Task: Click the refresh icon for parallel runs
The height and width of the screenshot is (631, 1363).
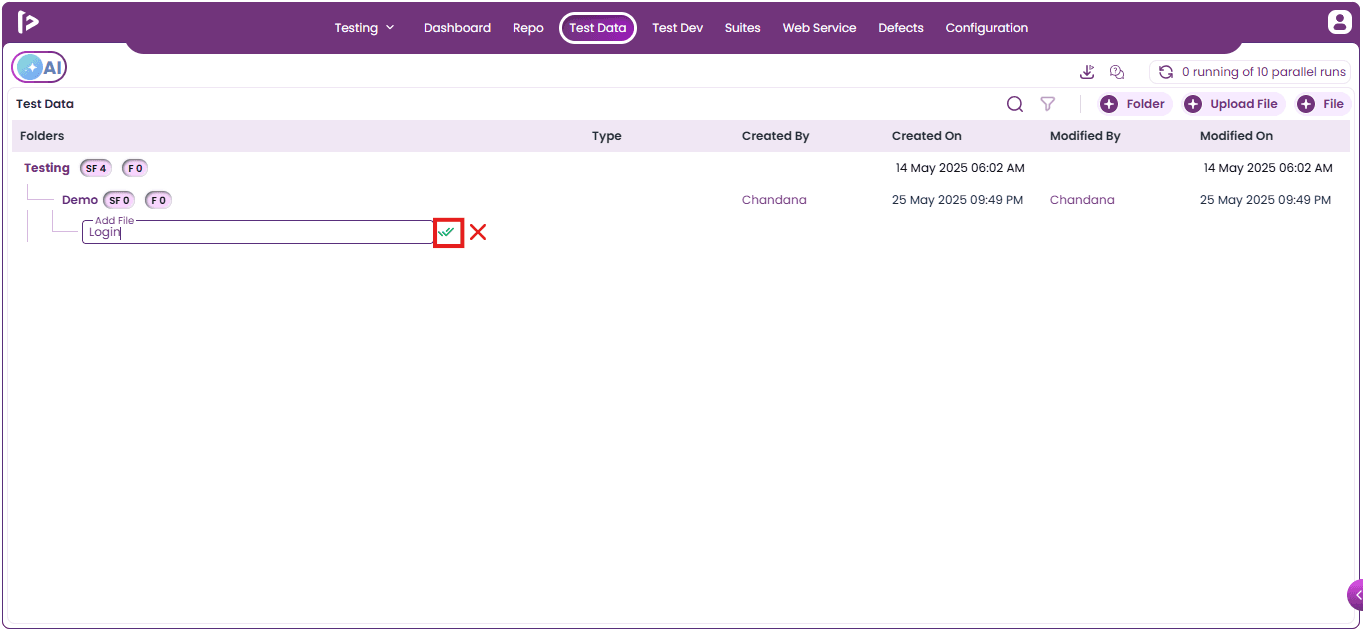Action: point(1166,72)
